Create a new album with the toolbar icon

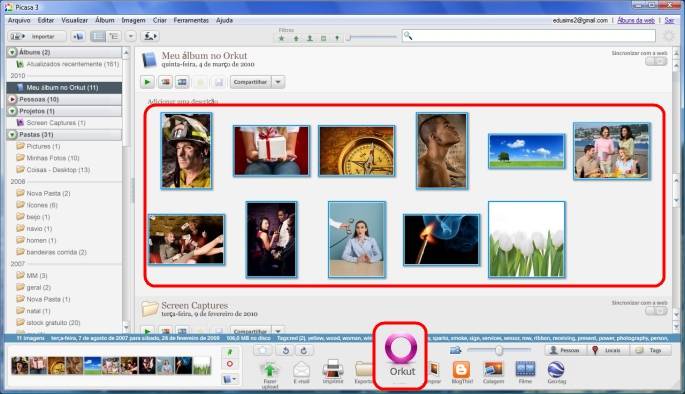tap(79, 37)
